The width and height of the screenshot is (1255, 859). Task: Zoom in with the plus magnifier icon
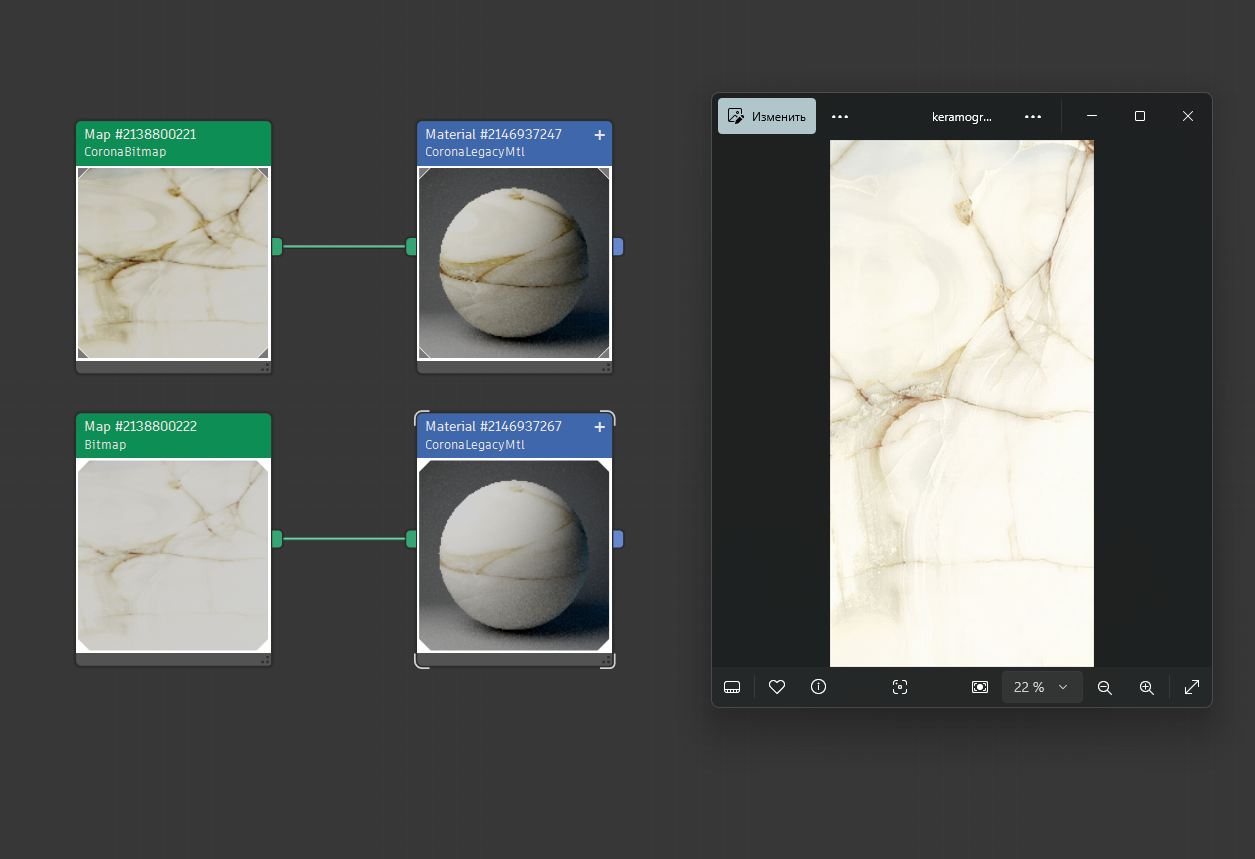click(1147, 687)
